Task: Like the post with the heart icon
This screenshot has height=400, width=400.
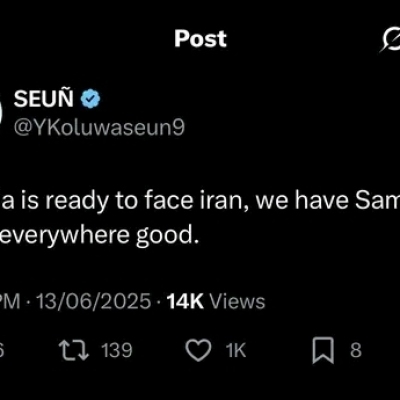Action: click(198, 350)
